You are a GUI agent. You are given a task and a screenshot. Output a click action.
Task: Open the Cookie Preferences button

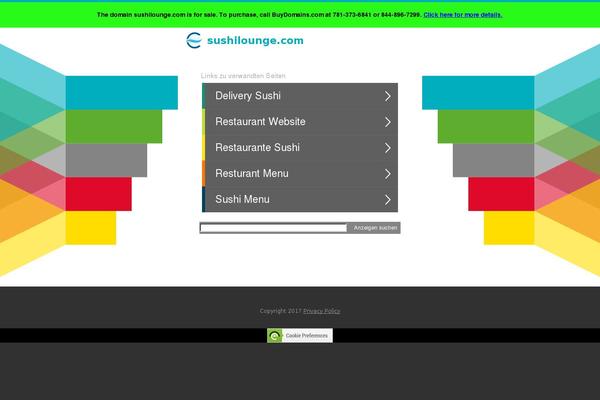300,336
